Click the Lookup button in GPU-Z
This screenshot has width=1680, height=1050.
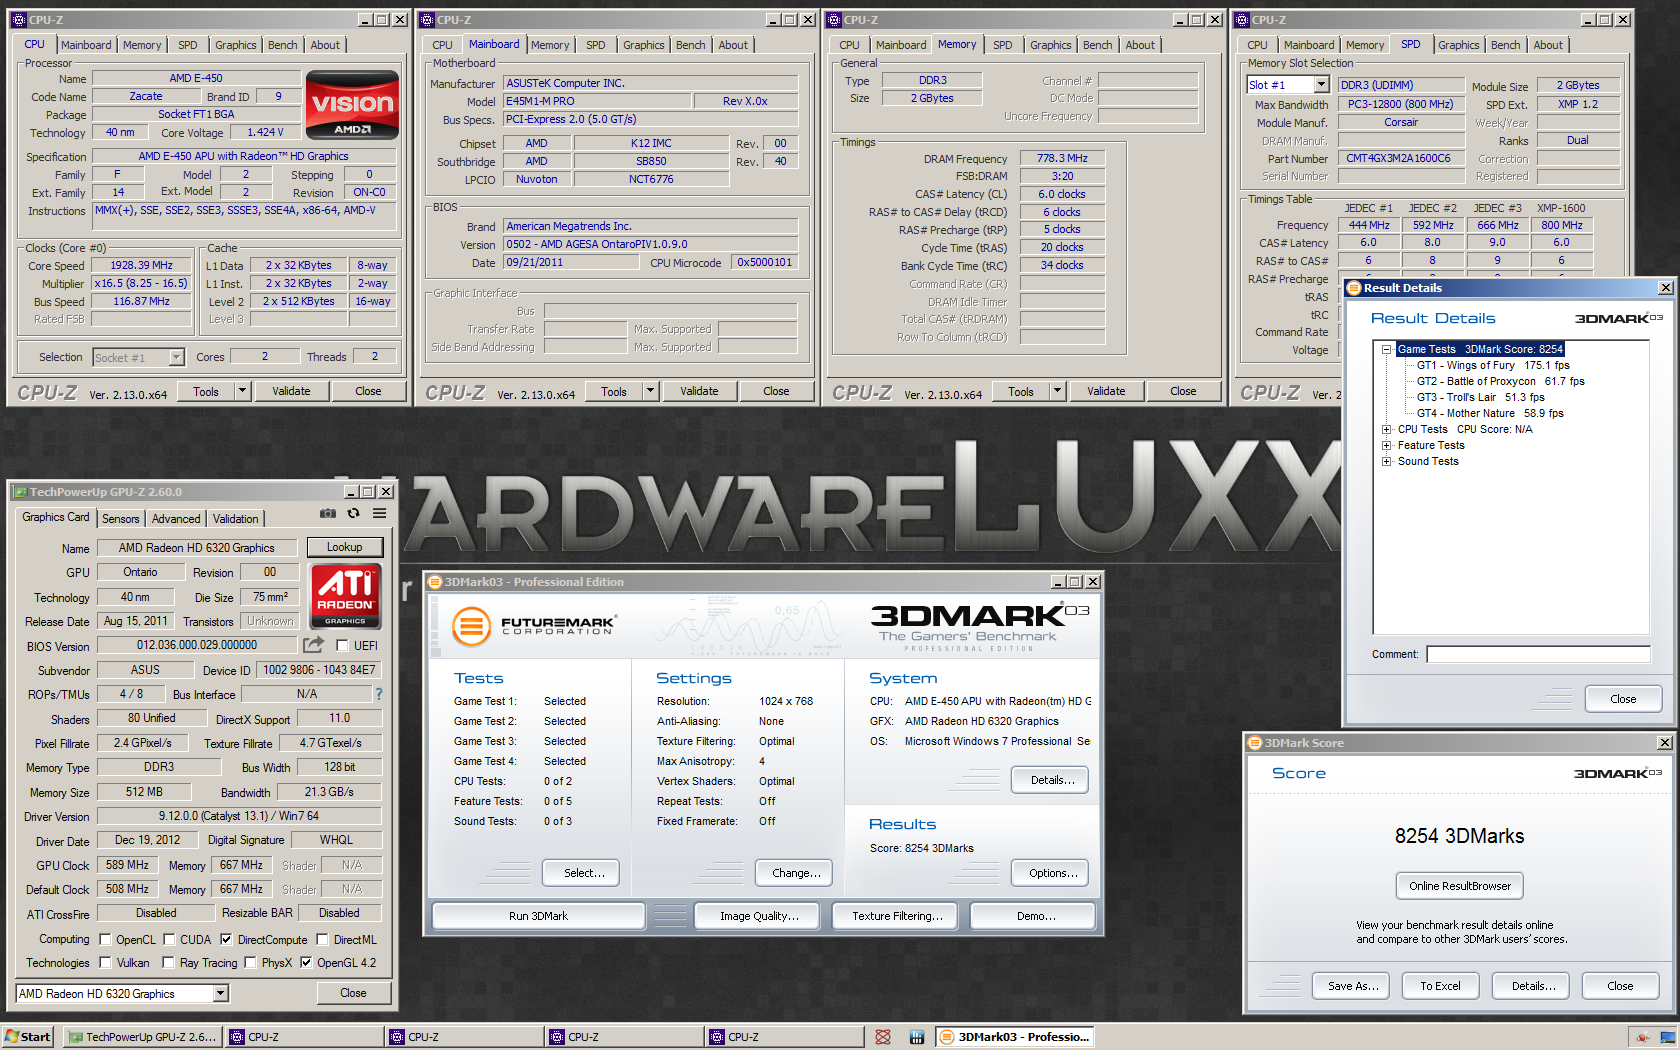344,547
